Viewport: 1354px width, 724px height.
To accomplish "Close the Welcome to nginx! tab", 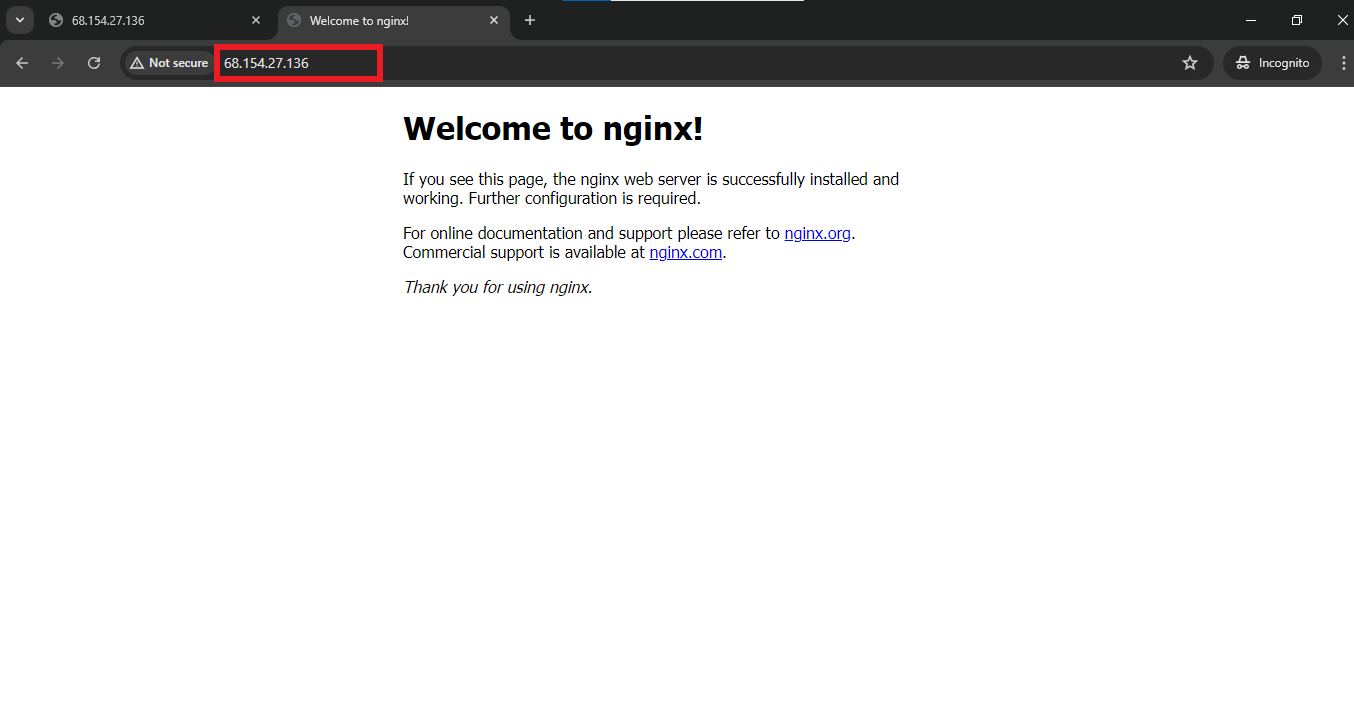I will pos(494,20).
